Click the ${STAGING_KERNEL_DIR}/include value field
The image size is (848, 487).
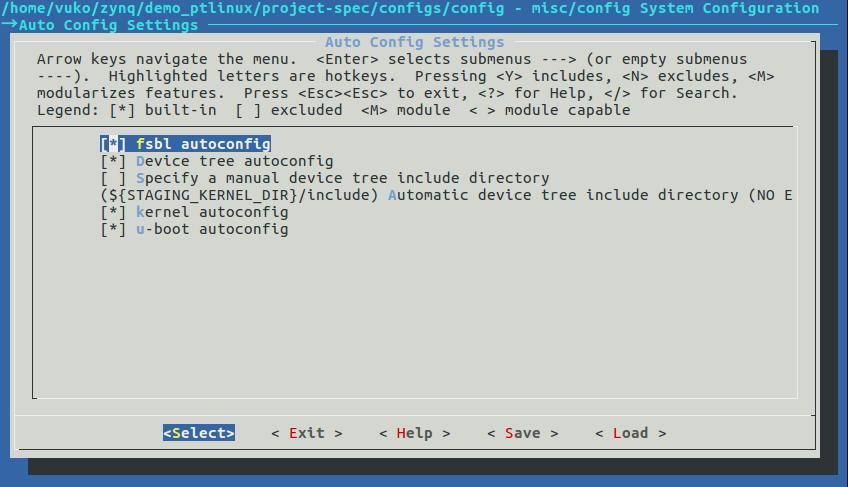coord(240,195)
